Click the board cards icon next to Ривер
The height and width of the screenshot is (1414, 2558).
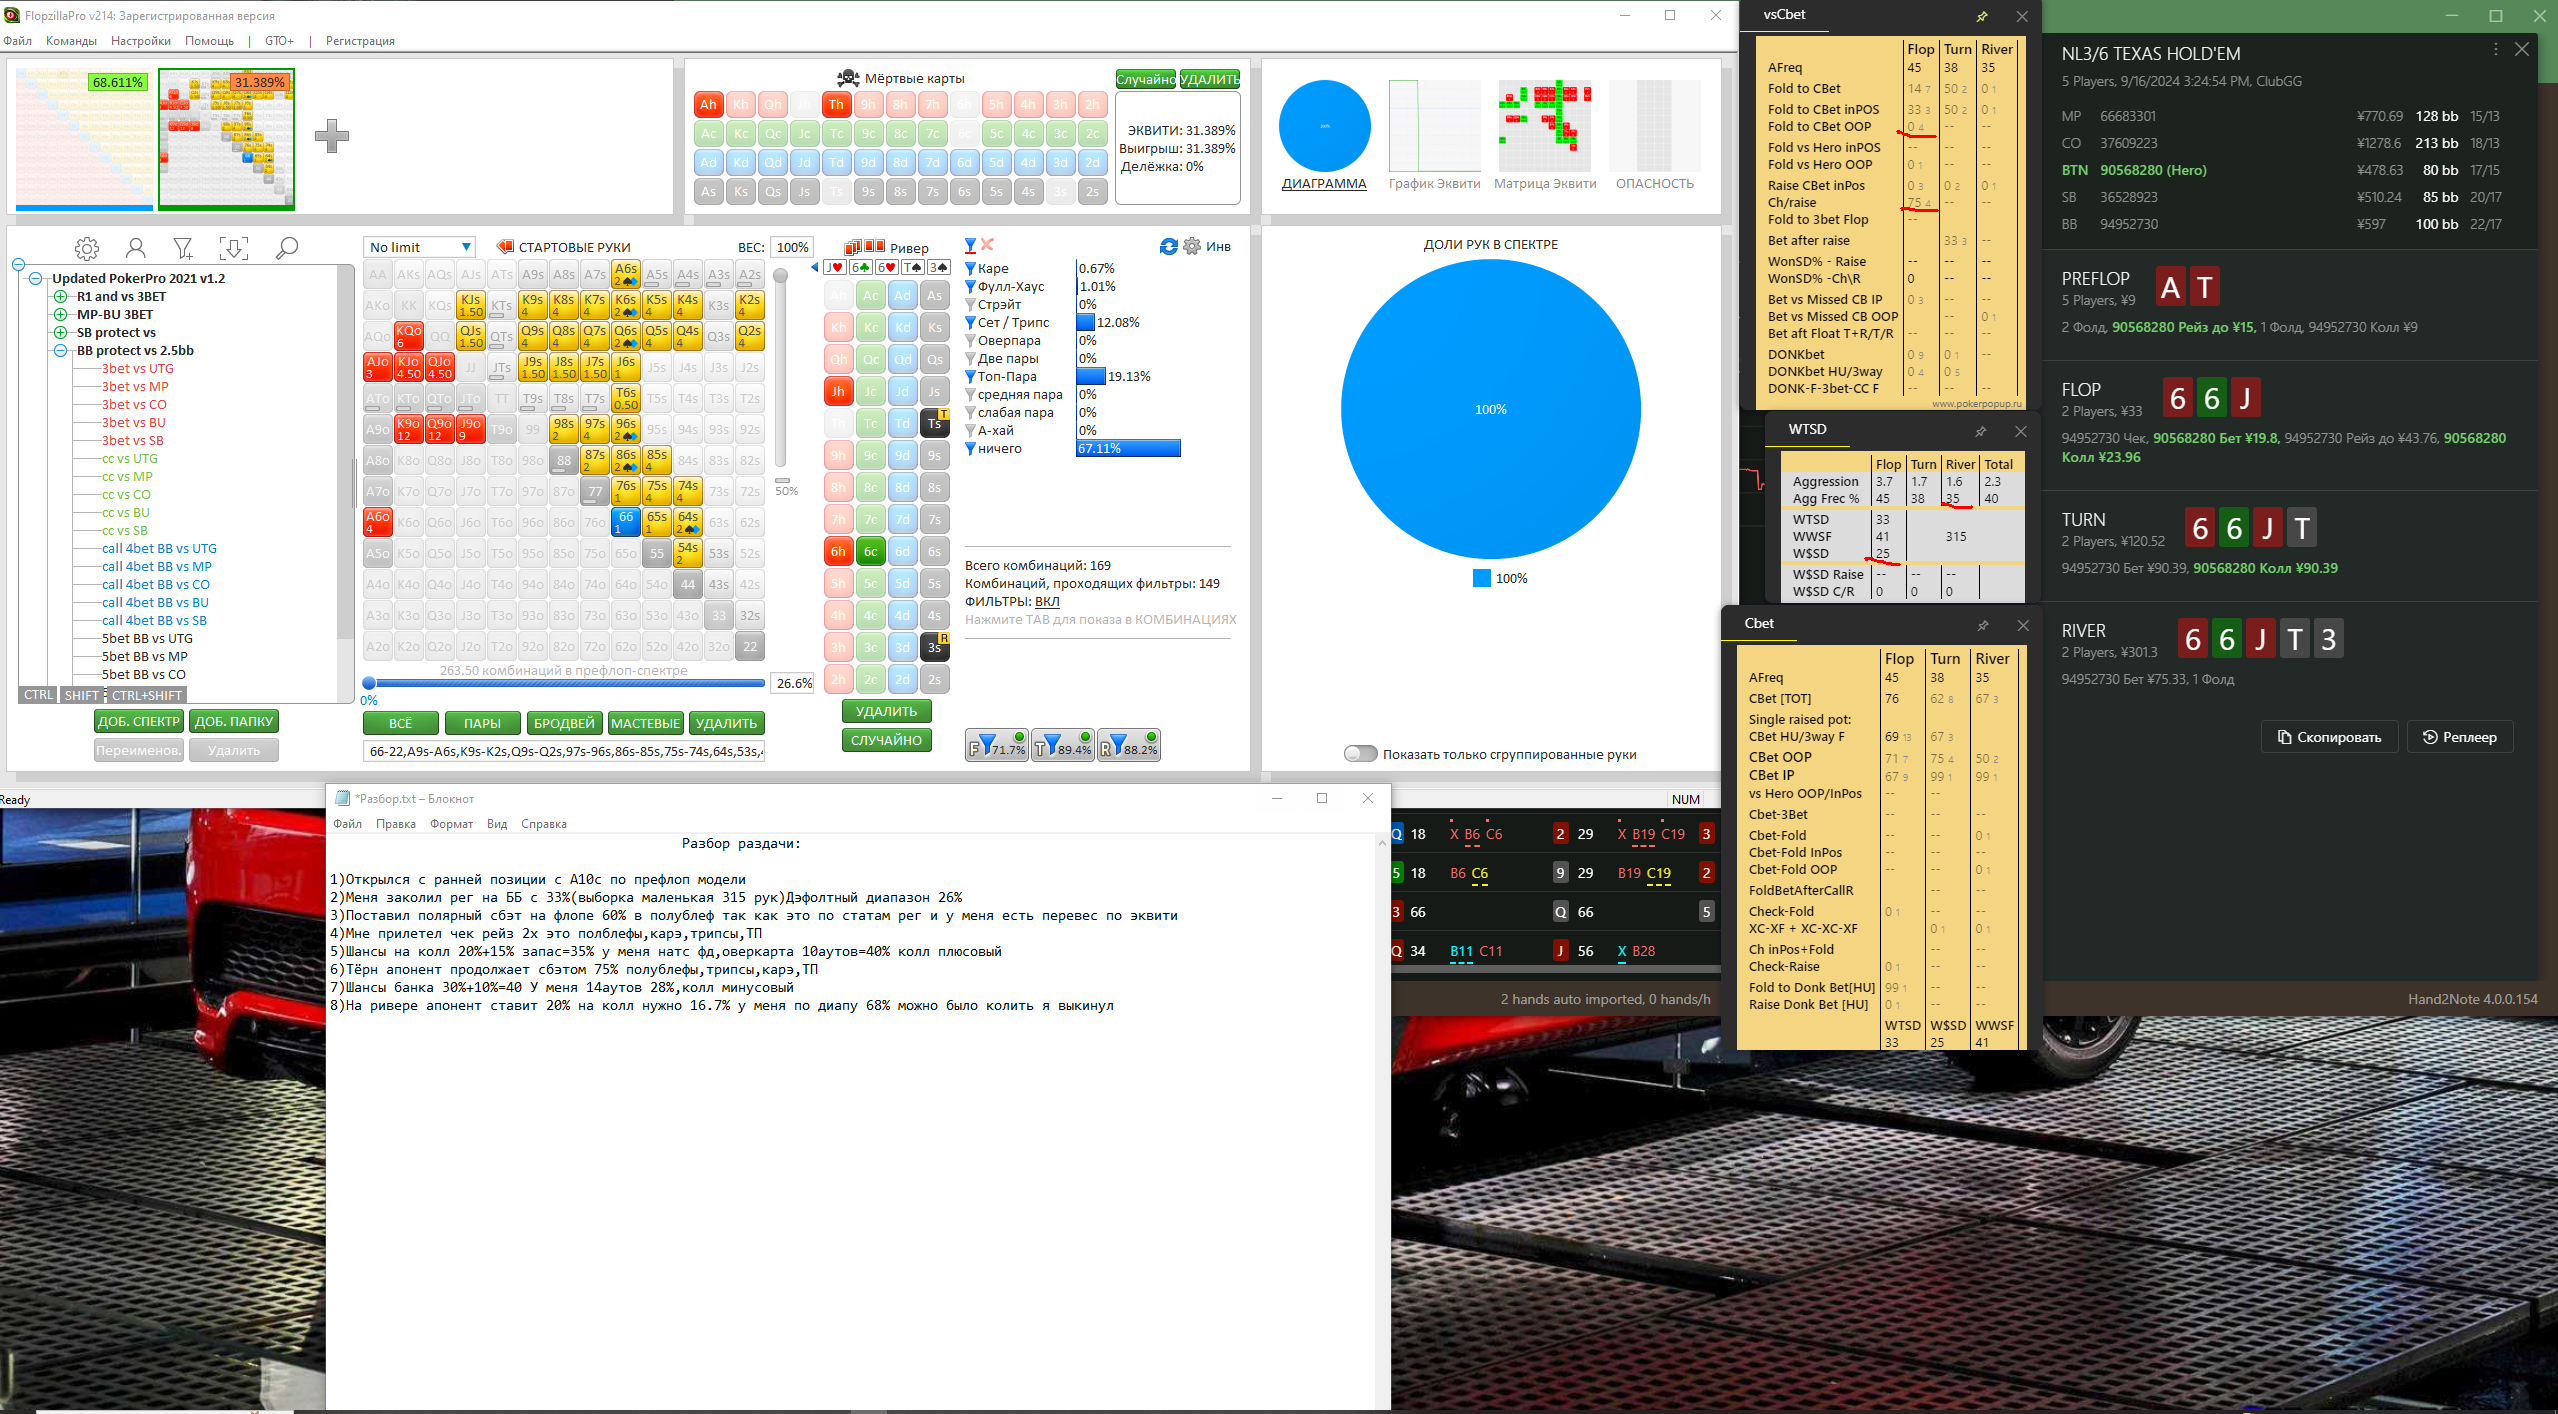864,247
